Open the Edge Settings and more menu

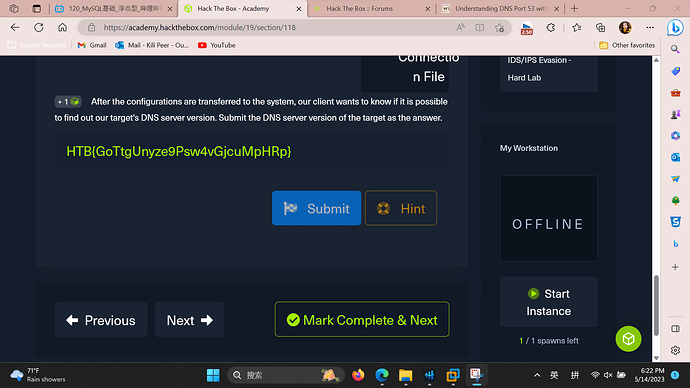pos(650,28)
